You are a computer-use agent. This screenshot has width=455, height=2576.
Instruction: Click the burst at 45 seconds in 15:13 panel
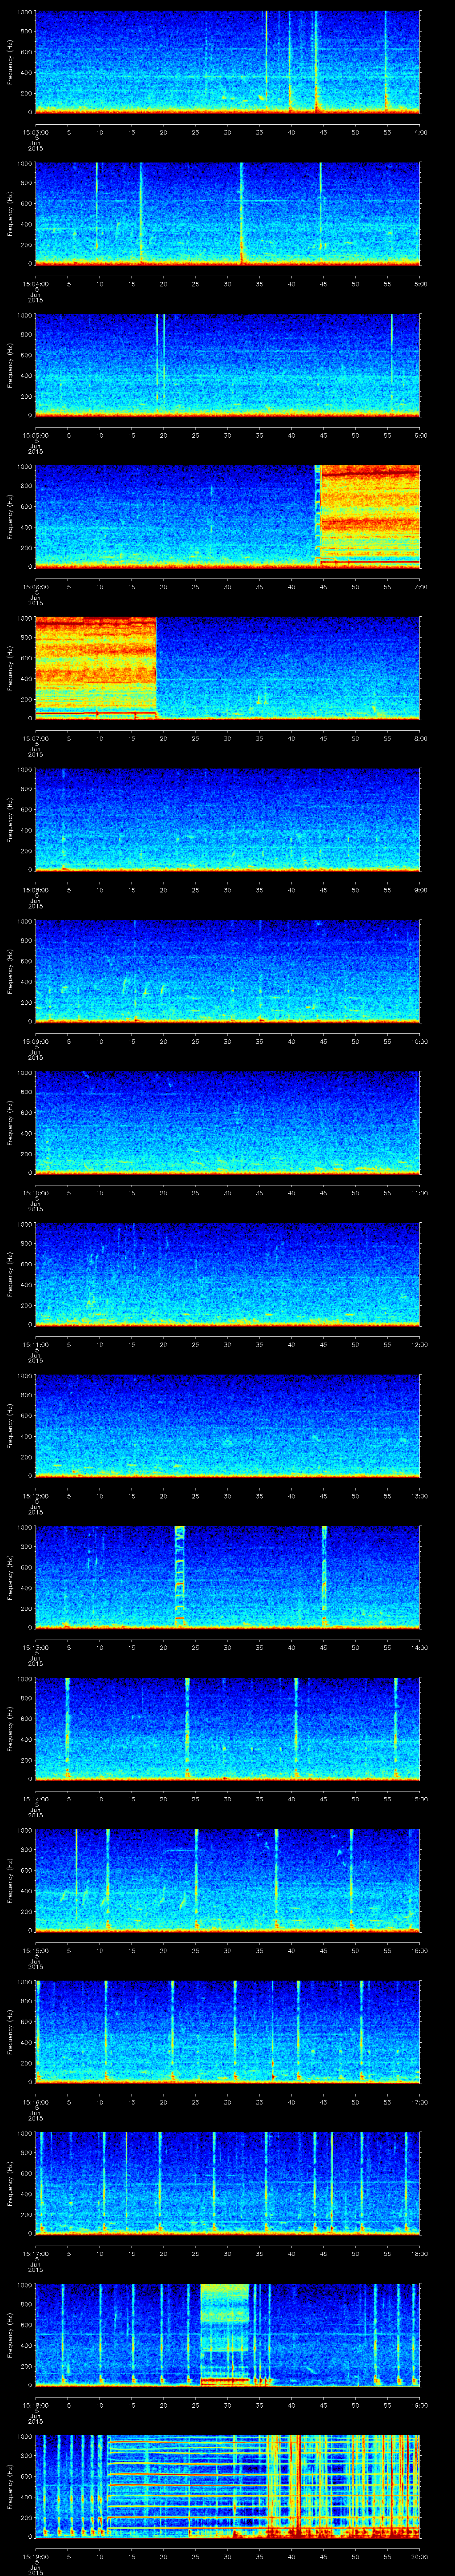point(324,1575)
